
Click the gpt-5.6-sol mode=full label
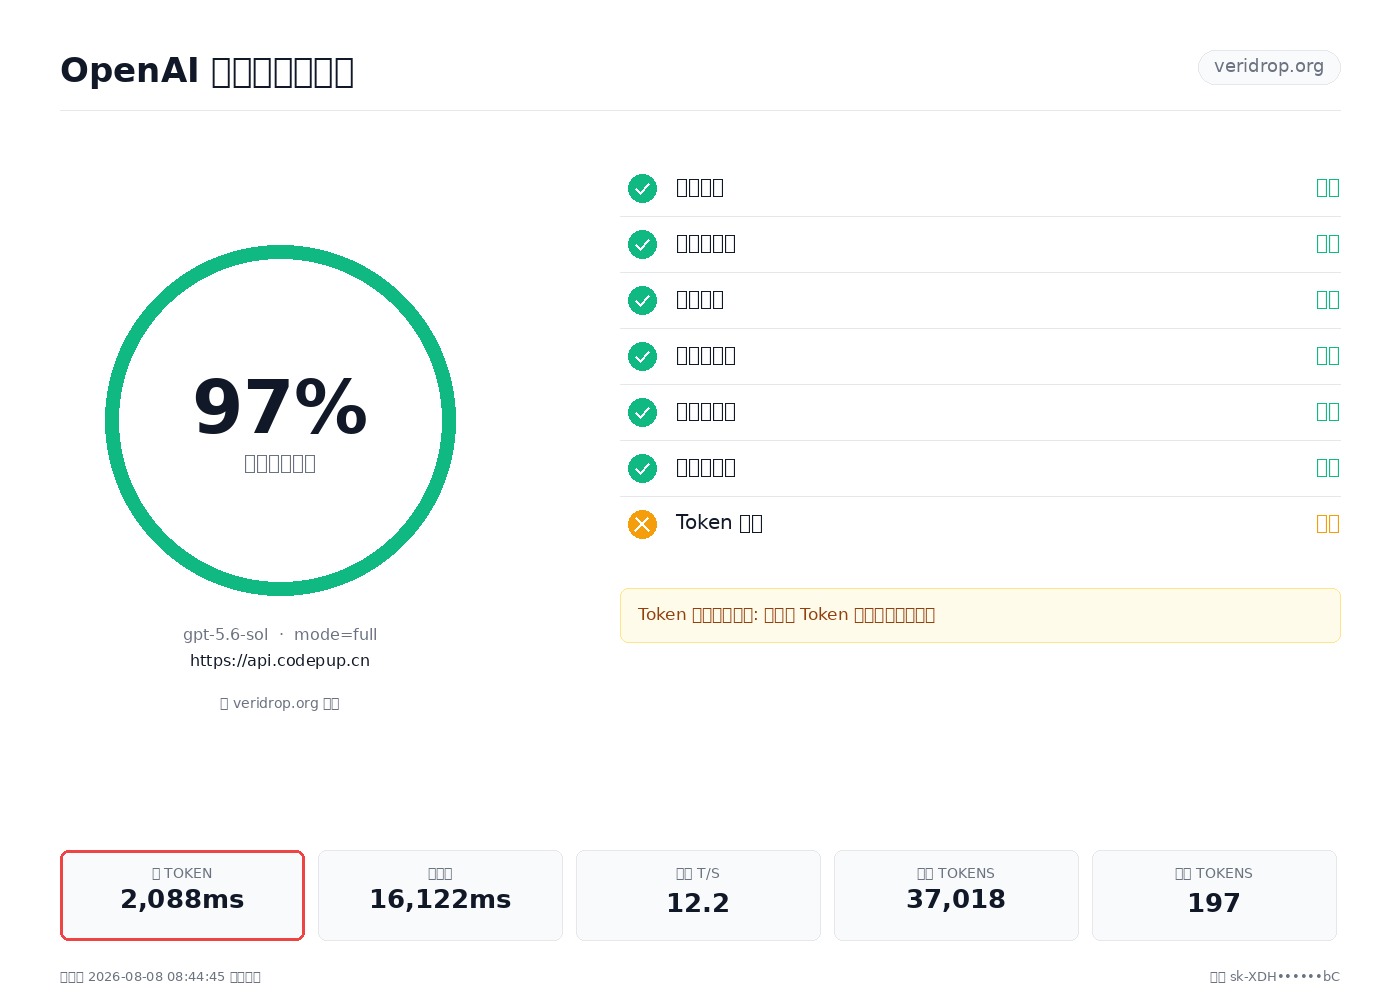pyautogui.click(x=280, y=635)
